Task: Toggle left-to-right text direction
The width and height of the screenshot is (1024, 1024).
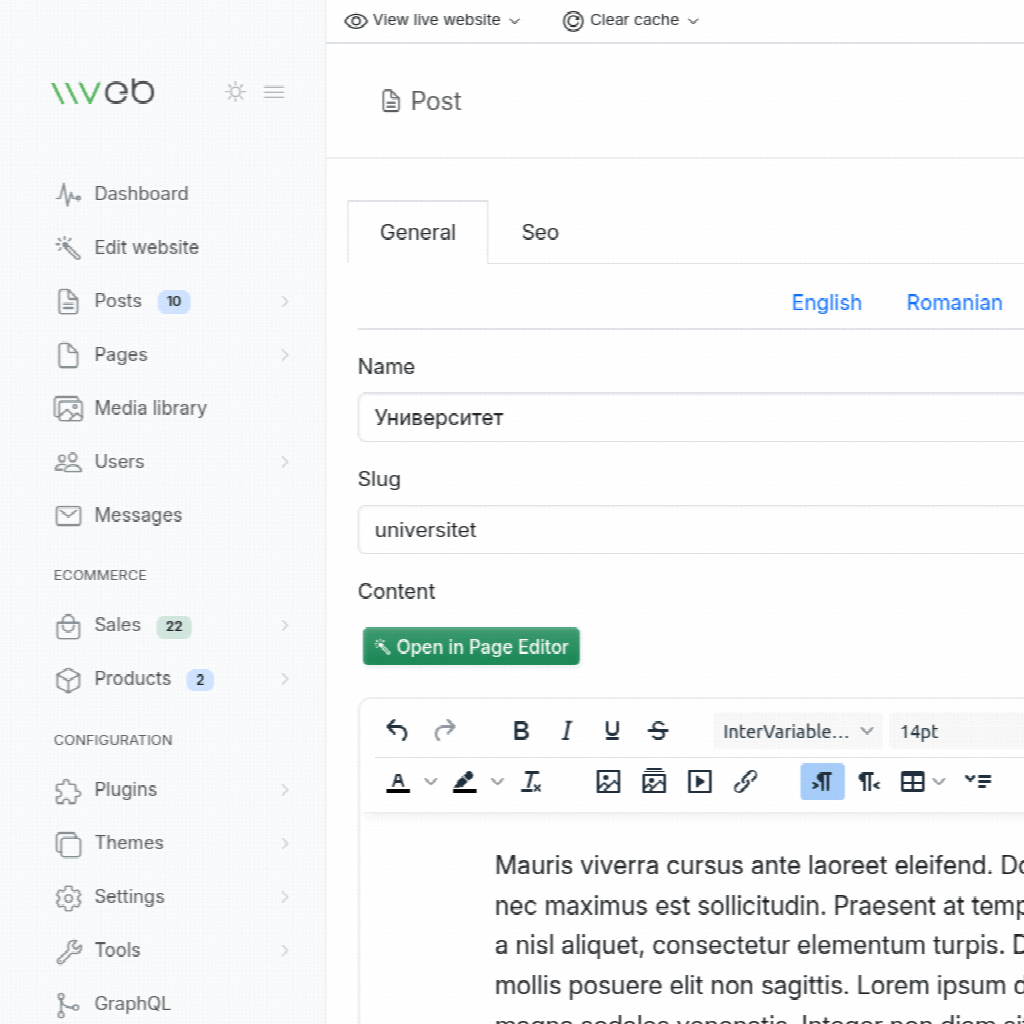Action: [822, 782]
